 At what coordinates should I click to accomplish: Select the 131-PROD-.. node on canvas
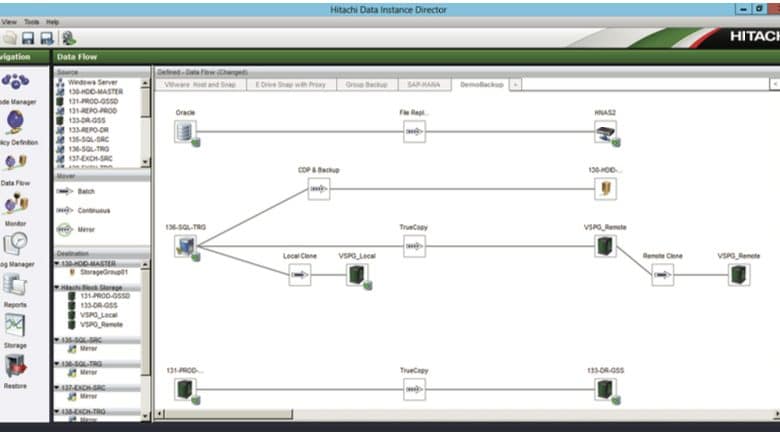click(186, 390)
